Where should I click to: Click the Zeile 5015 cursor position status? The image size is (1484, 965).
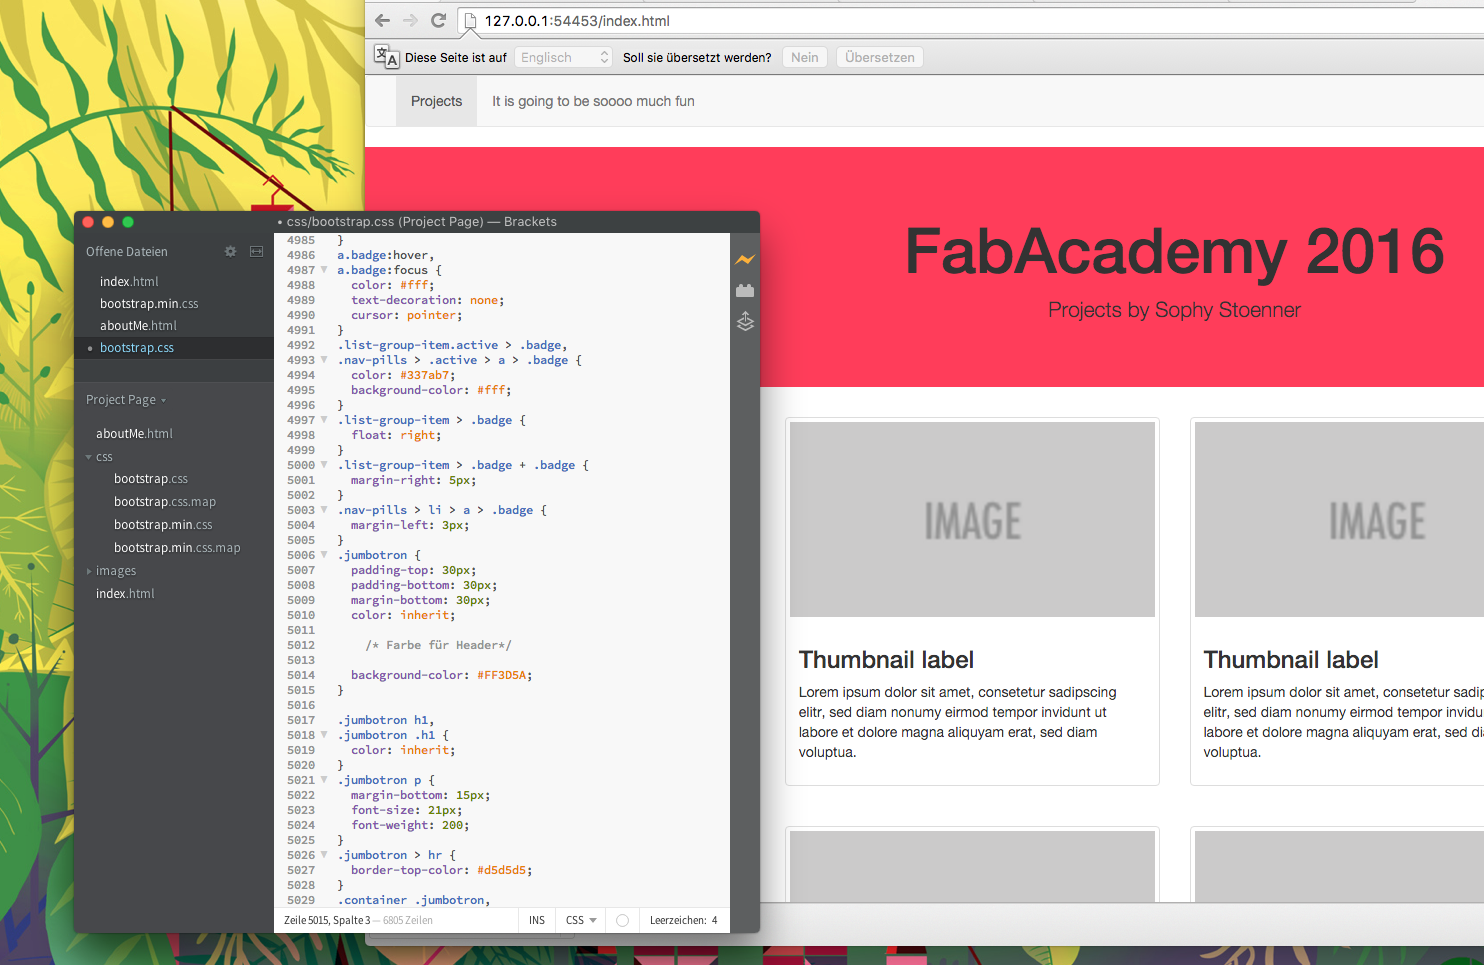(327, 920)
